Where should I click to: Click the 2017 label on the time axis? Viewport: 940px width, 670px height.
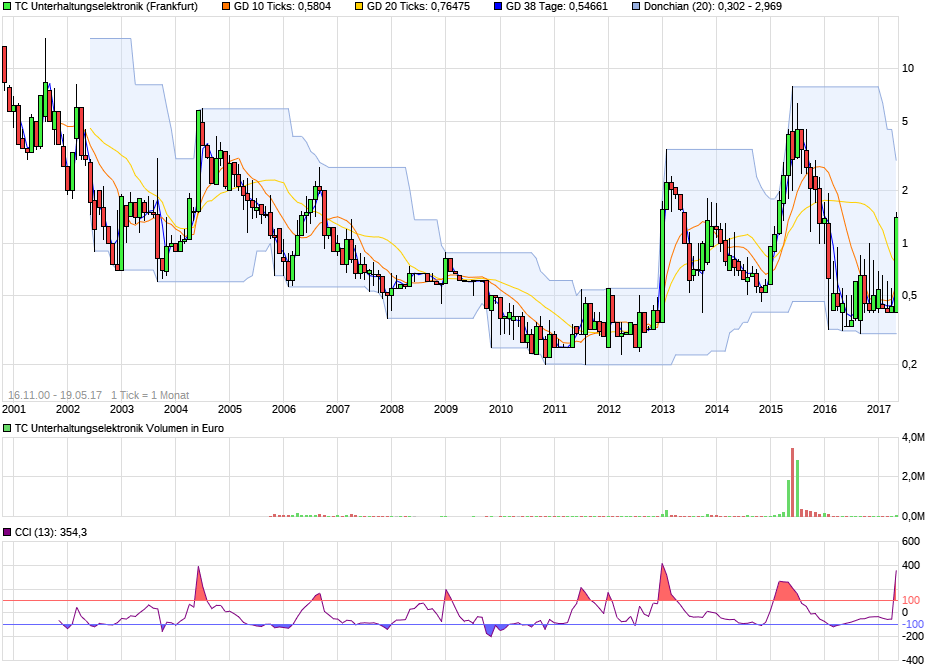click(879, 409)
